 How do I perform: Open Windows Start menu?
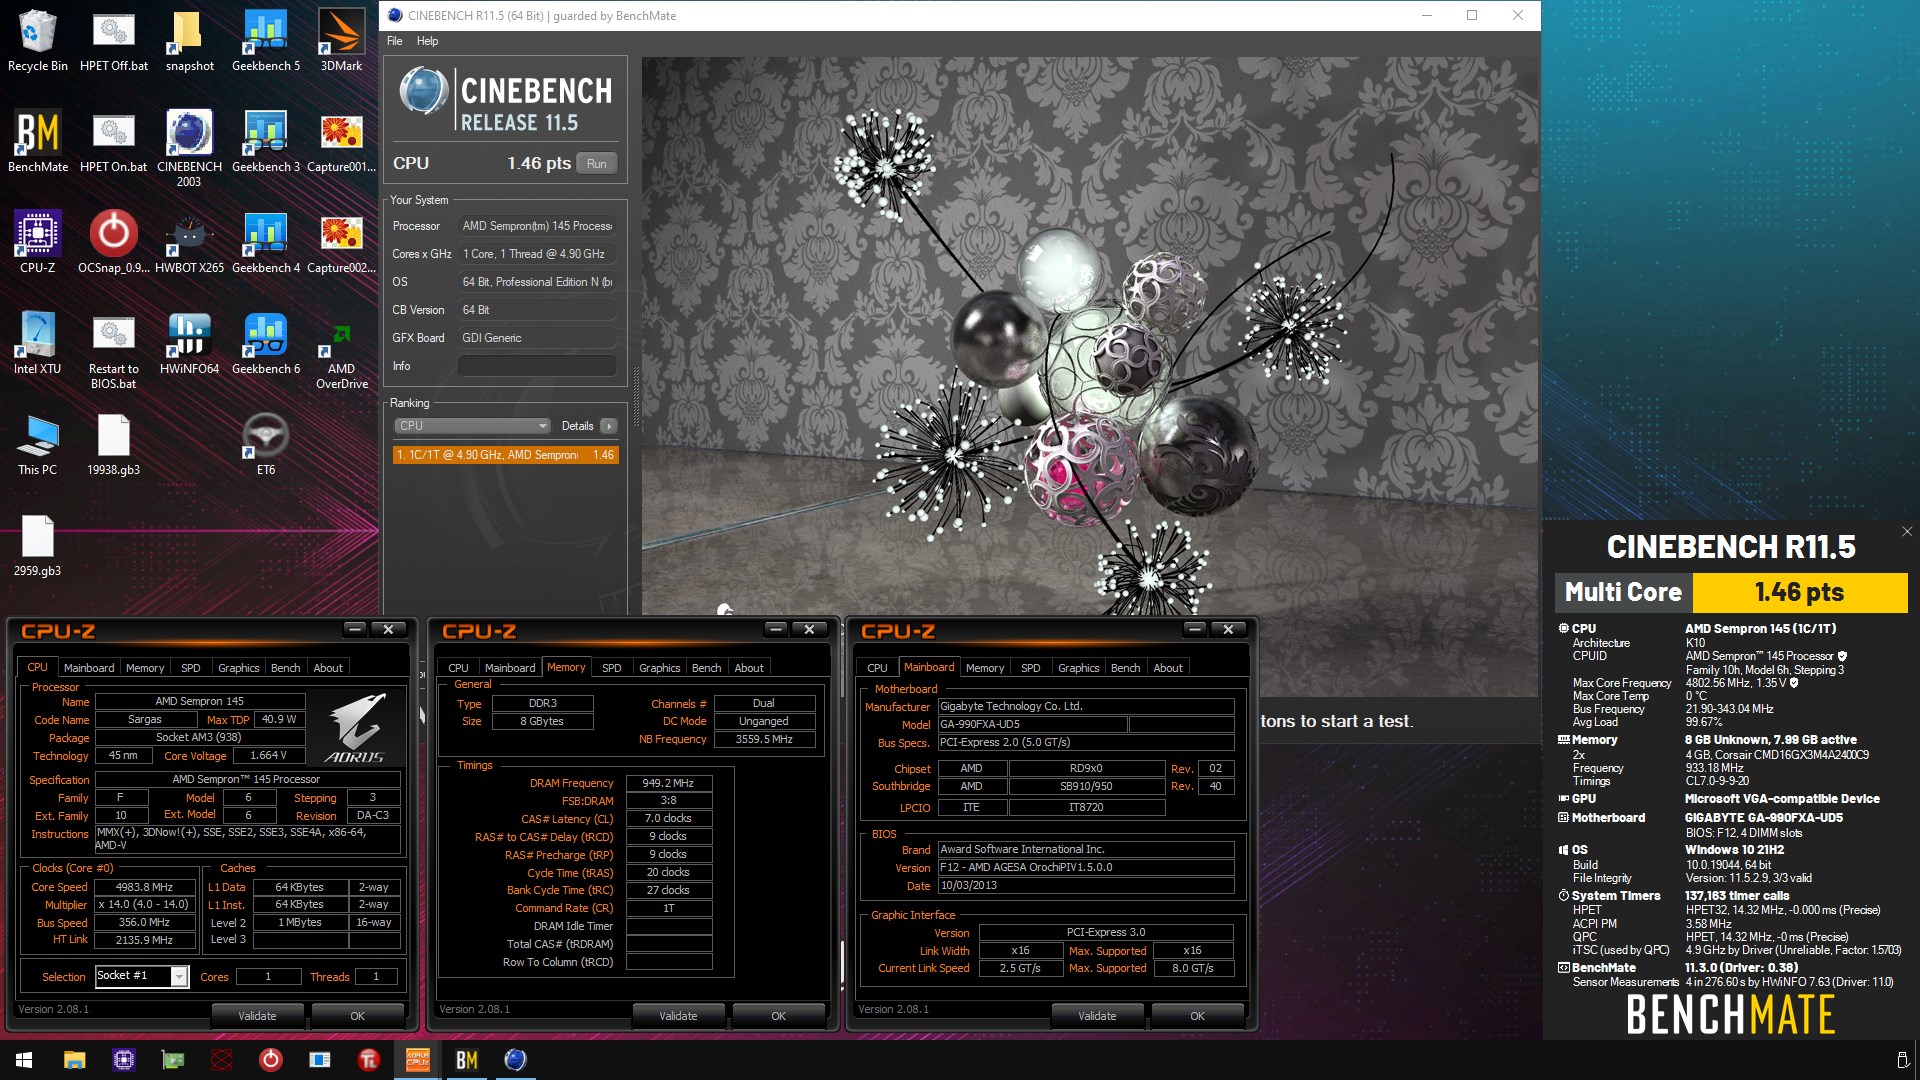pos(24,1060)
